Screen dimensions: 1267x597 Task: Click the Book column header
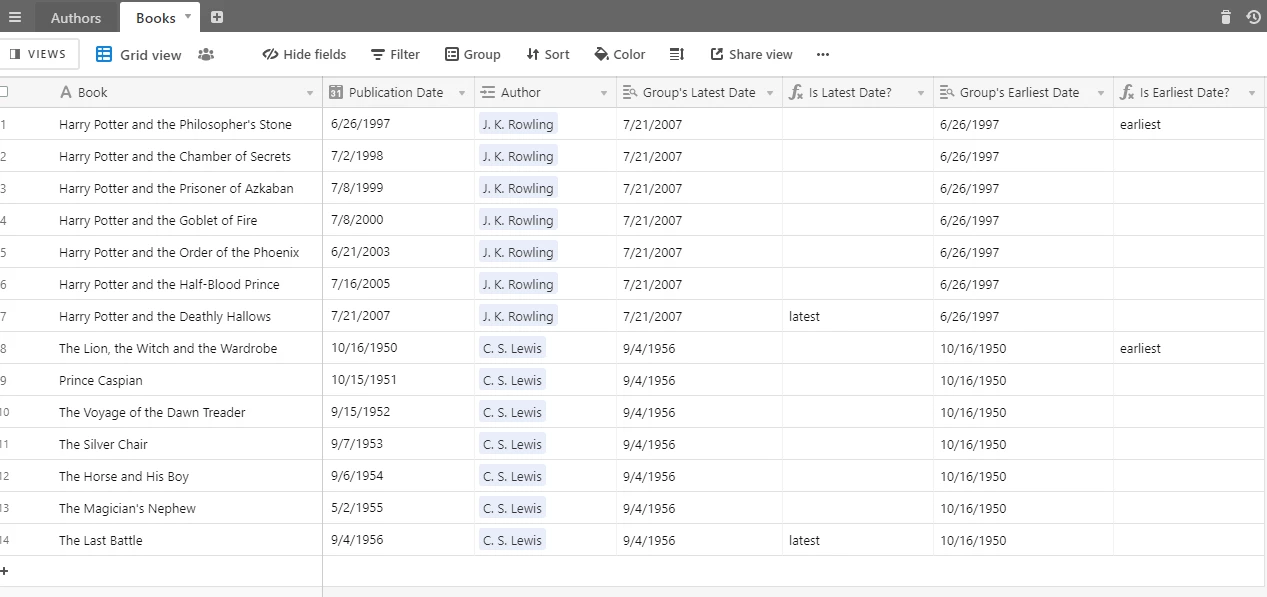click(185, 92)
